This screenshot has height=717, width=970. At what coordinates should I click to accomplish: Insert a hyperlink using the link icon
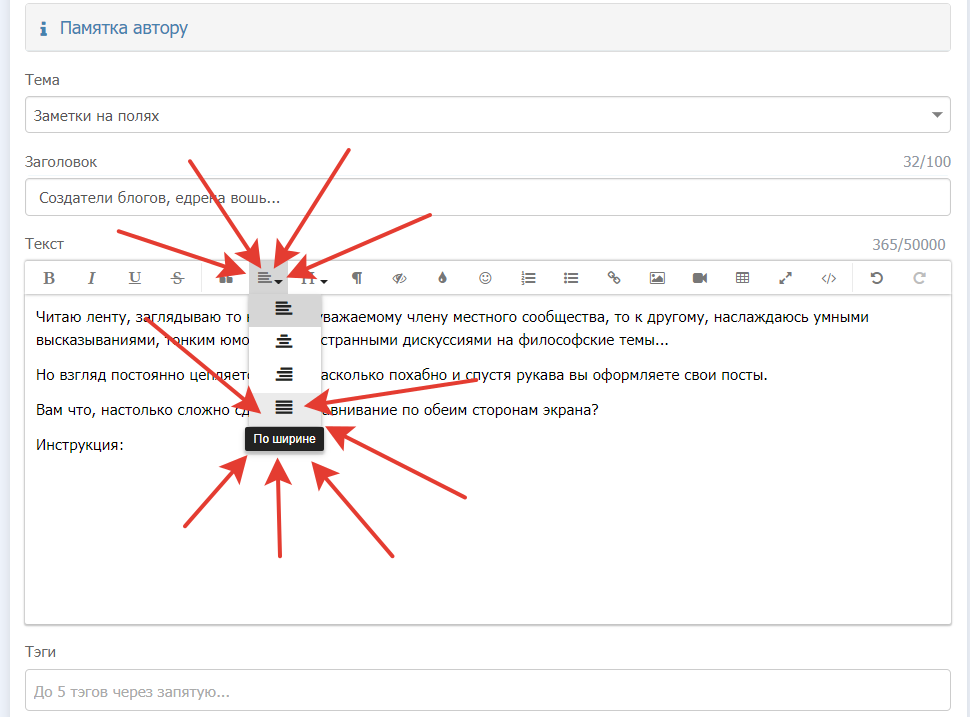click(x=614, y=278)
